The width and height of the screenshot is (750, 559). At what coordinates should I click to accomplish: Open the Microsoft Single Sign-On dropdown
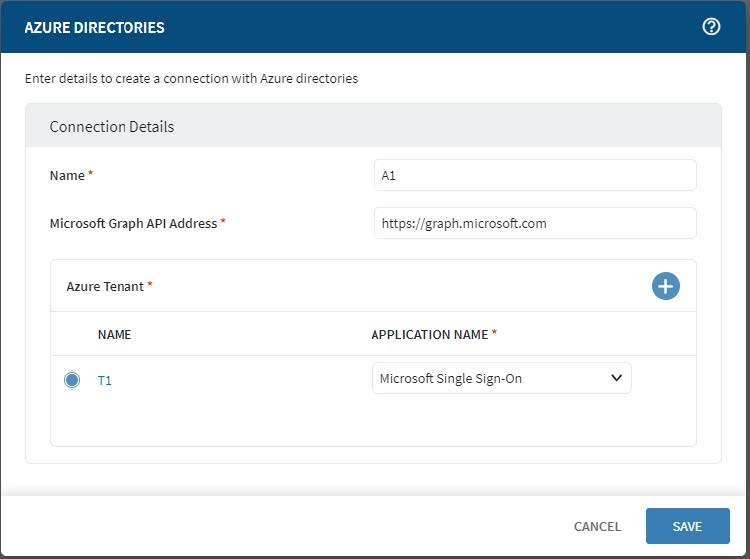click(490, 379)
